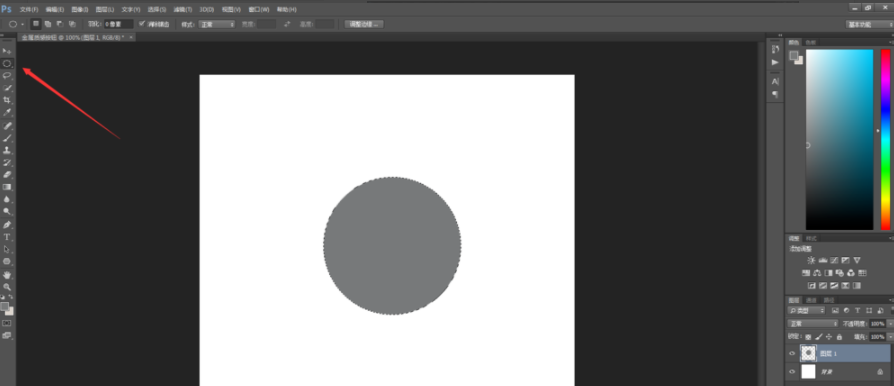Open the Character panel icon

click(775, 82)
